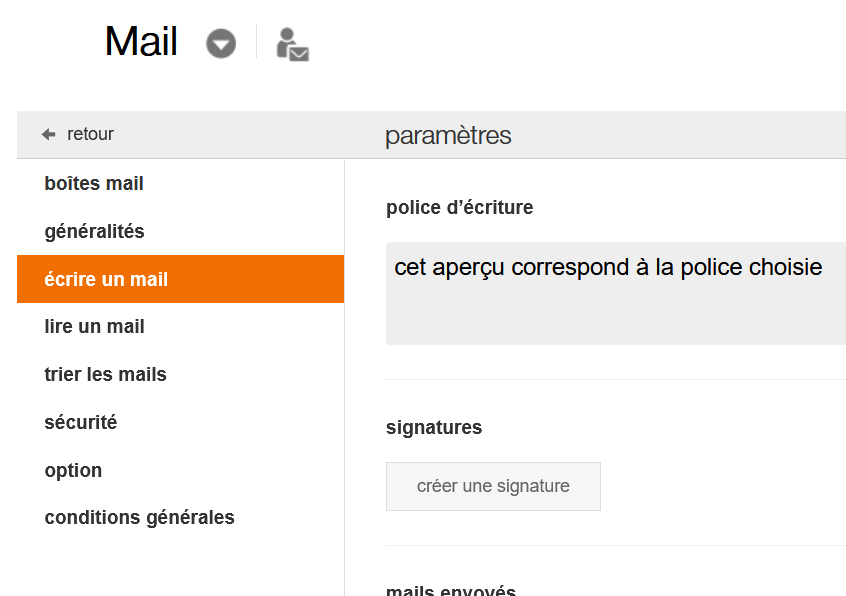Open the 'généralités' settings section

(x=93, y=231)
